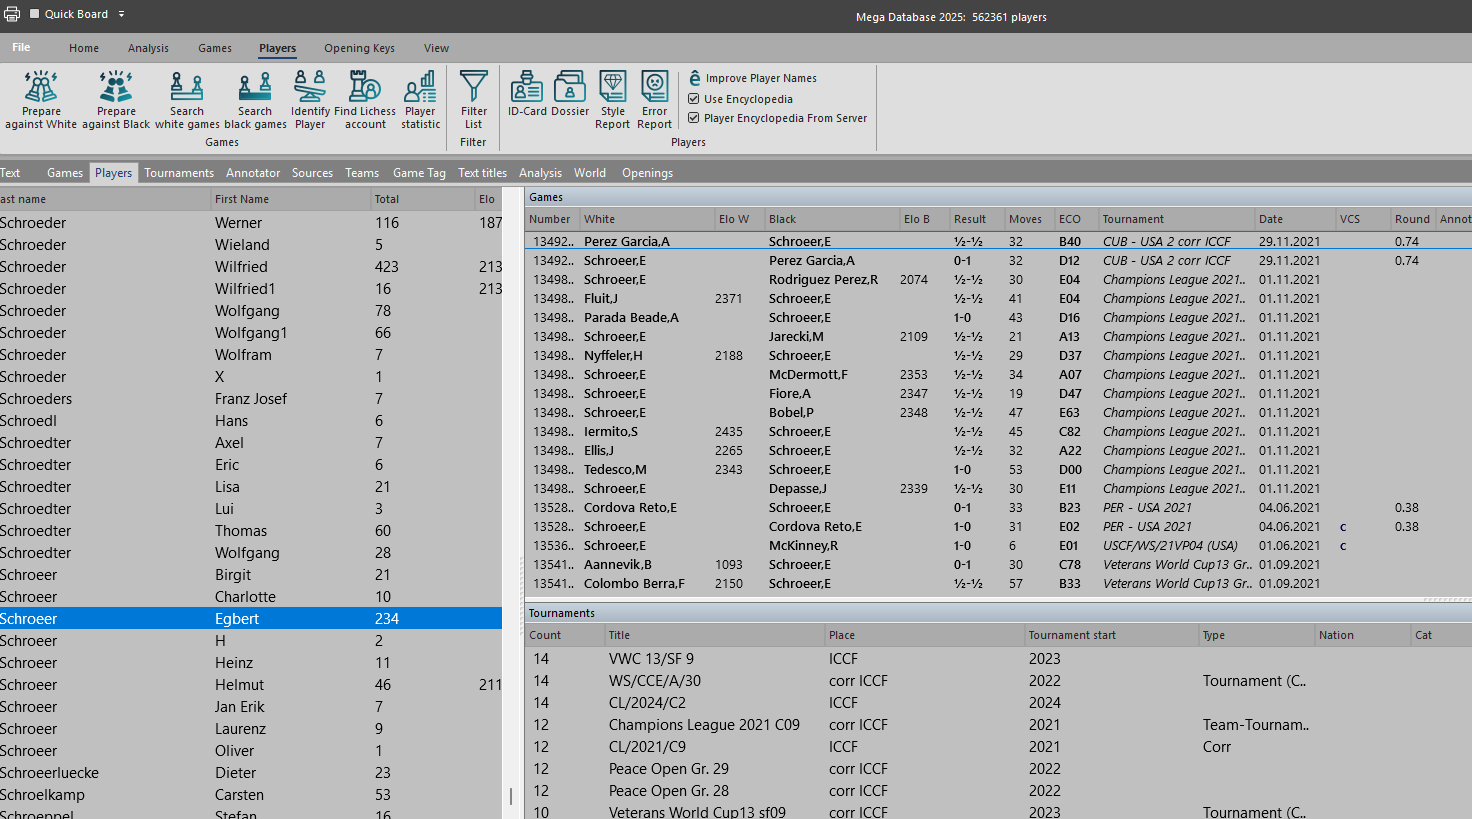Select the Tournaments database tab
The image size is (1472, 819).
[179, 173]
